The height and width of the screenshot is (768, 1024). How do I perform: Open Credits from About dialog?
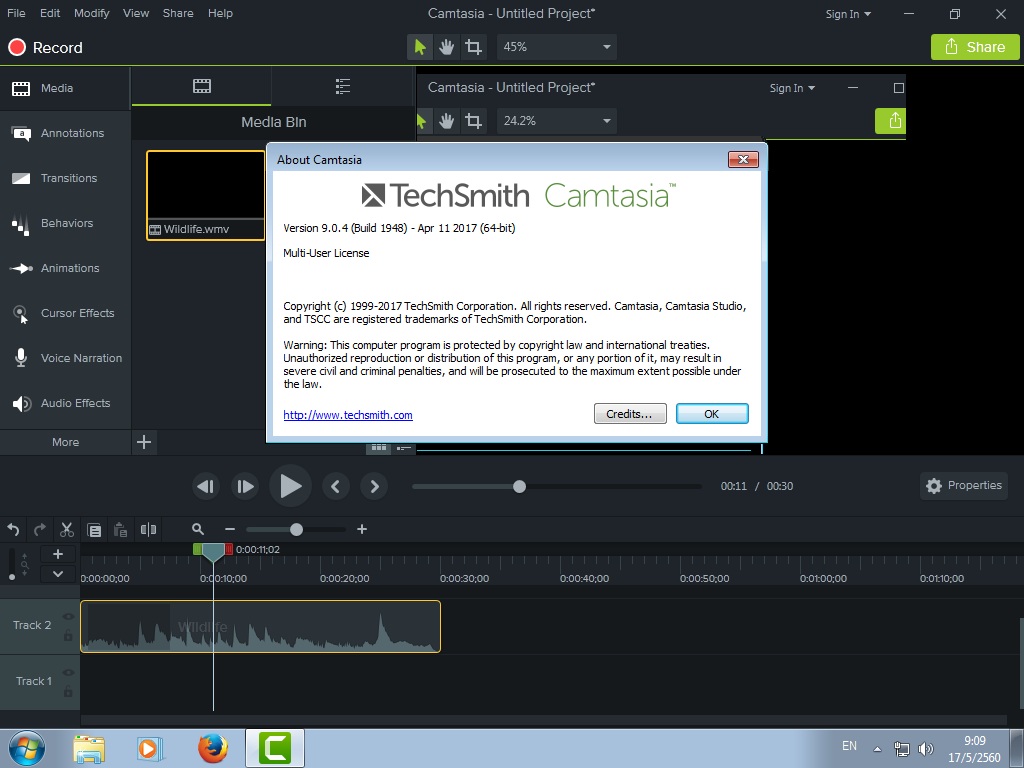pos(630,414)
